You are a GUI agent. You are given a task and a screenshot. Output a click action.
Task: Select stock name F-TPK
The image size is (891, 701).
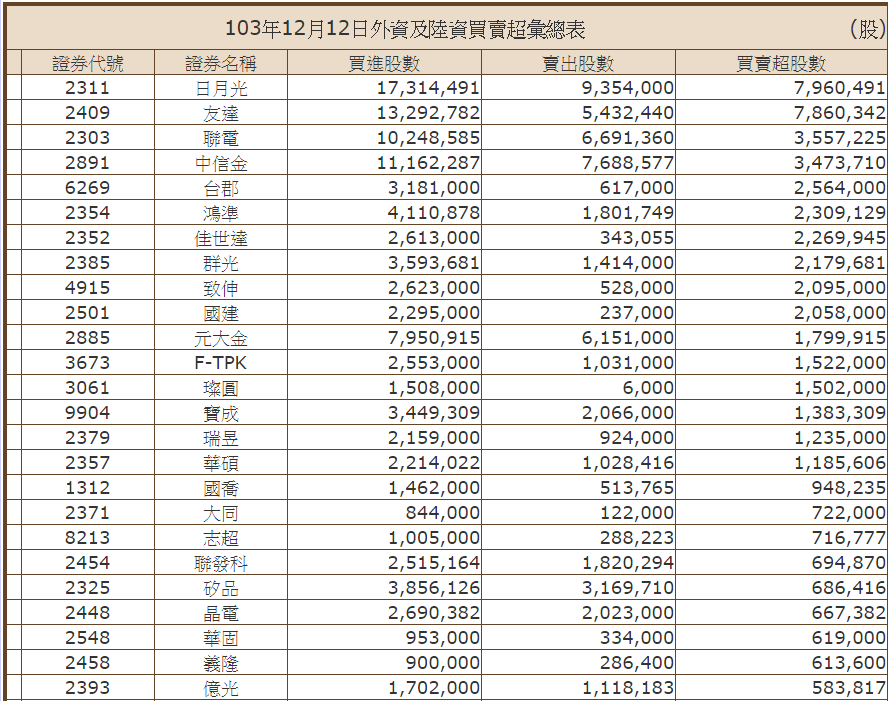click(x=221, y=363)
